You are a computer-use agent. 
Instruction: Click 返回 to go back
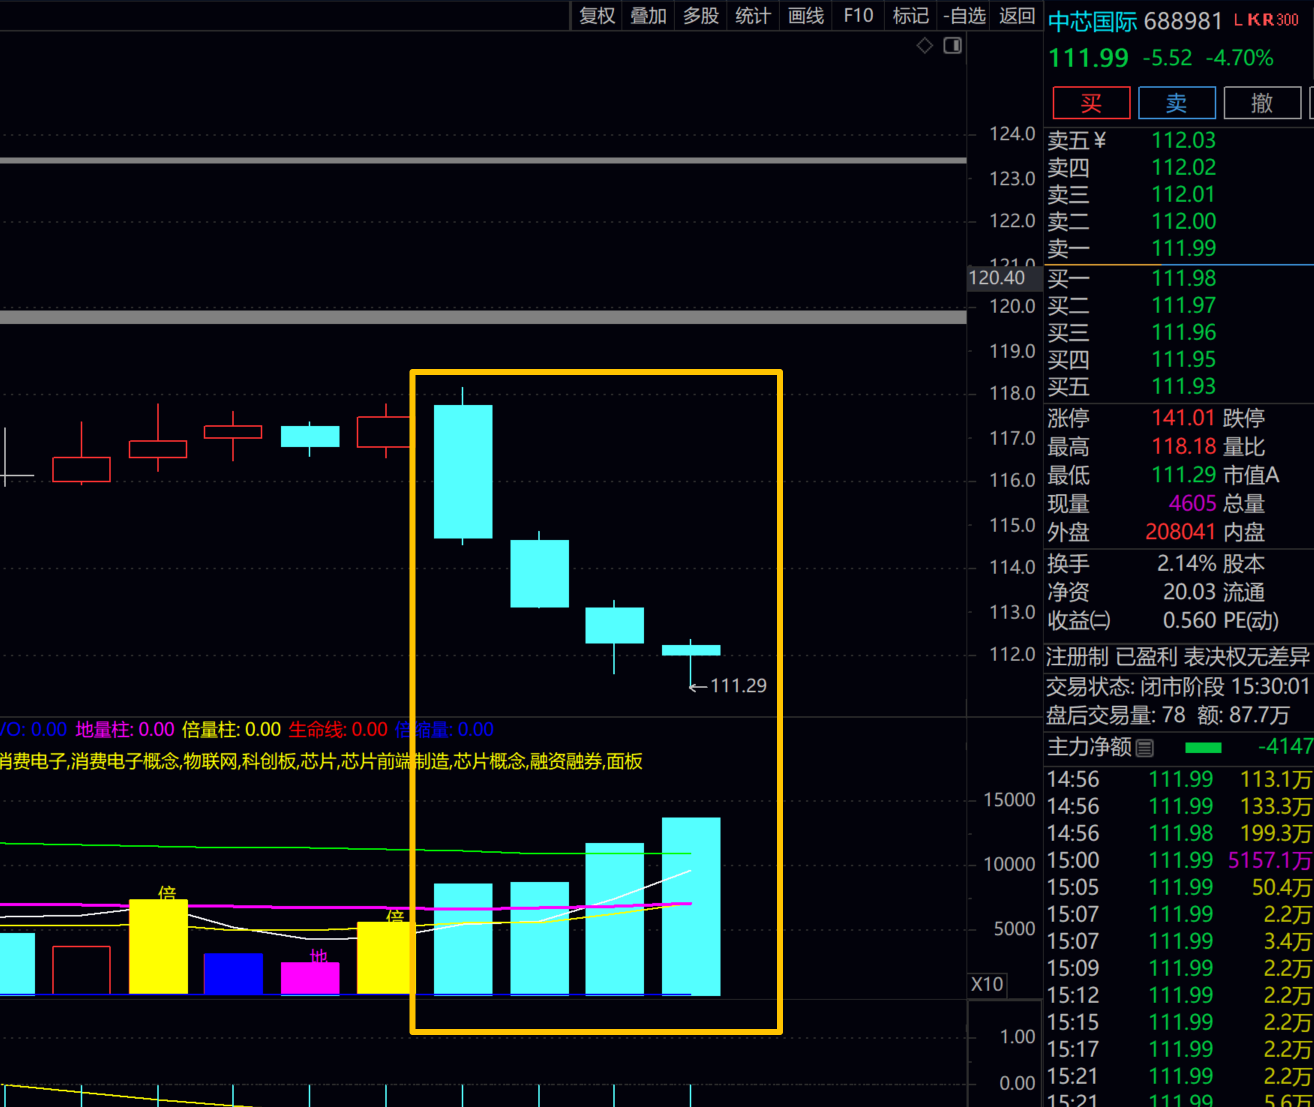point(1017,16)
